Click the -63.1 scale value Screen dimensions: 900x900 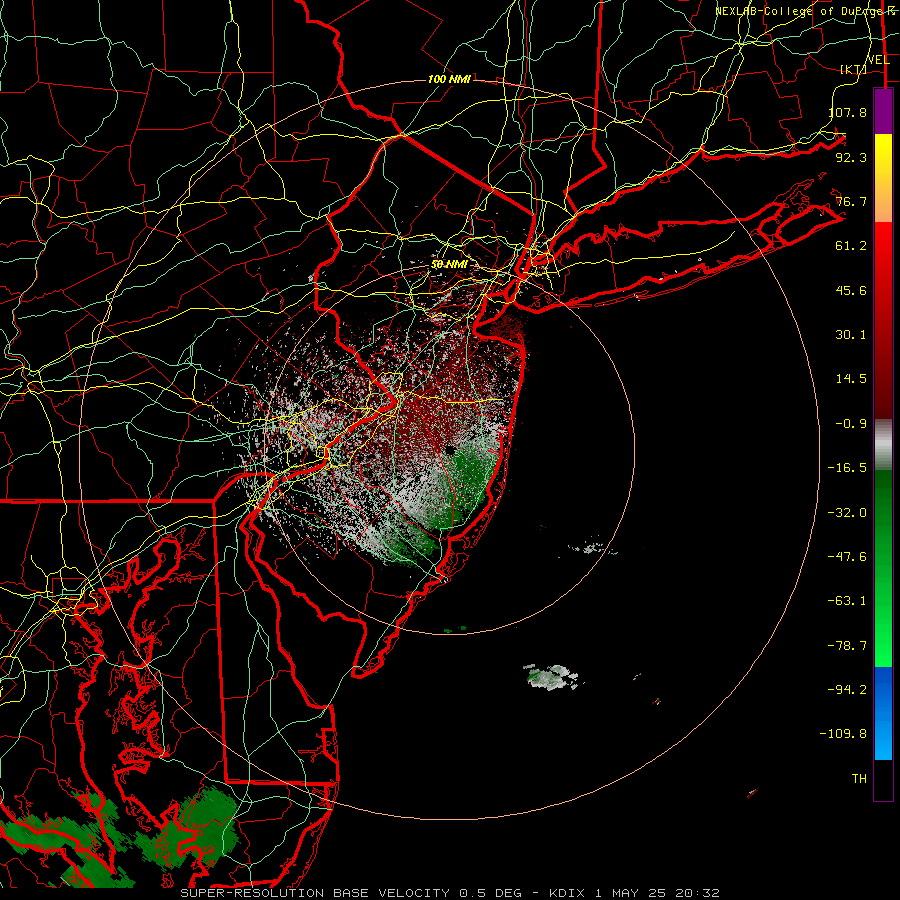(847, 600)
